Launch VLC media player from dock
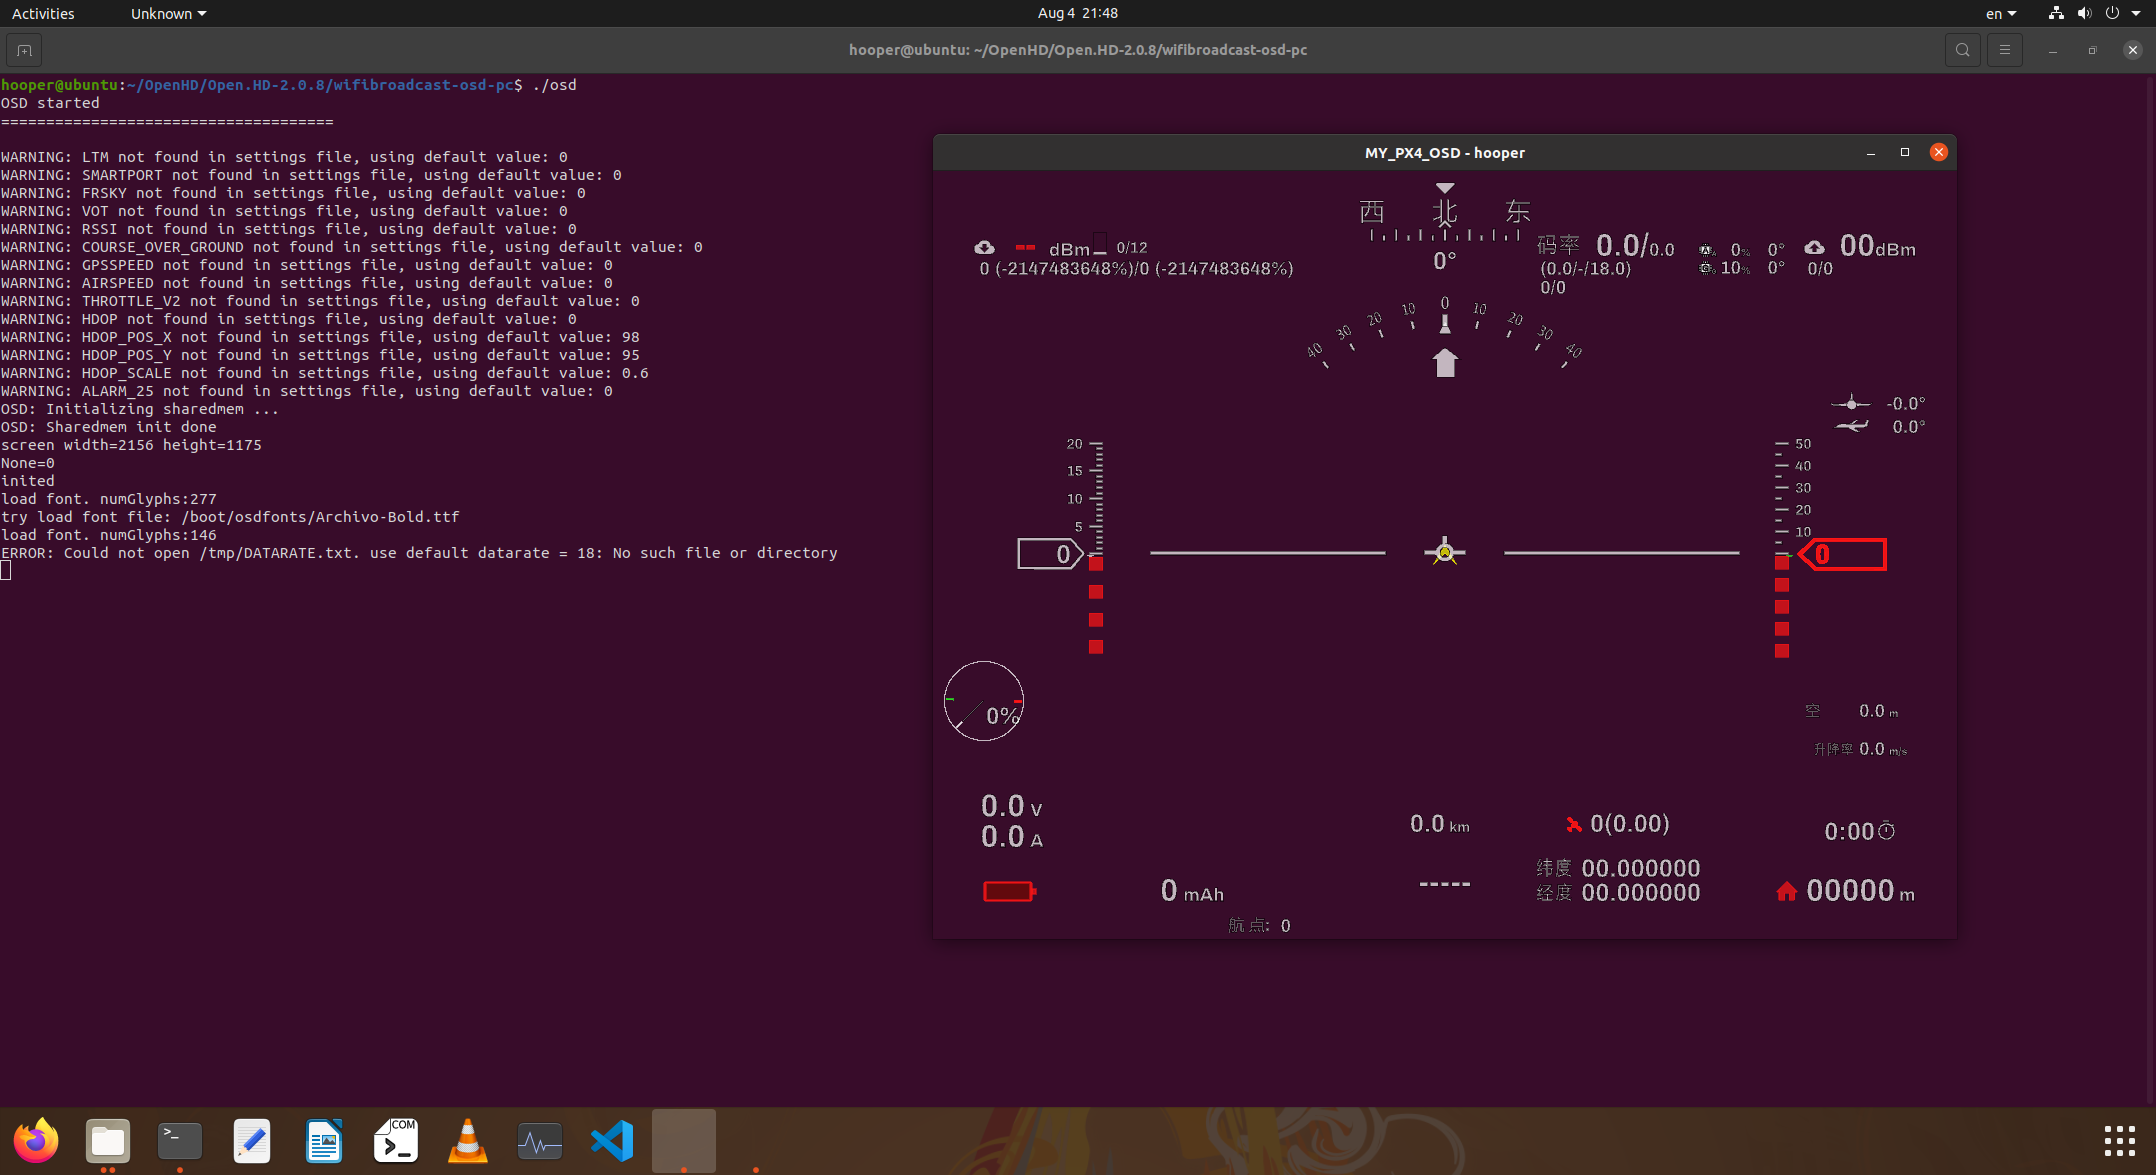Viewport: 2156px width, 1175px height. click(467, 1141)
